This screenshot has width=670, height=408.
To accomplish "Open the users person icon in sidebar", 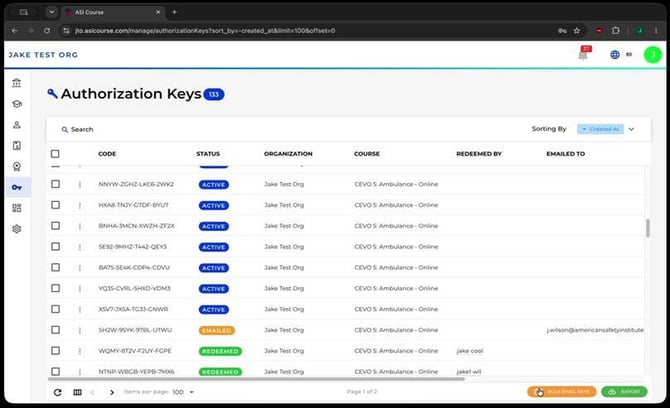I will pyautogui.click(x=17, y=125).
